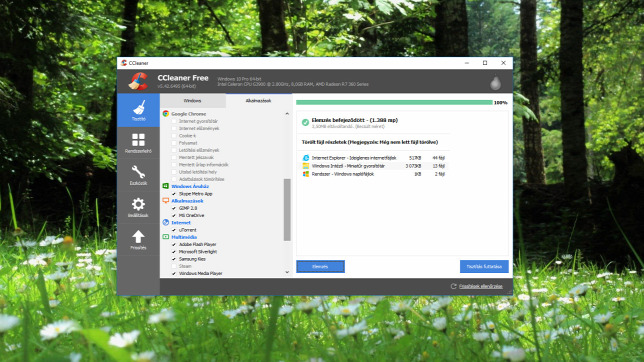Viewport: 644px width, 362px height.
Task: Click the Rendszer Windows flag icon in results
Action: [306, 174]
